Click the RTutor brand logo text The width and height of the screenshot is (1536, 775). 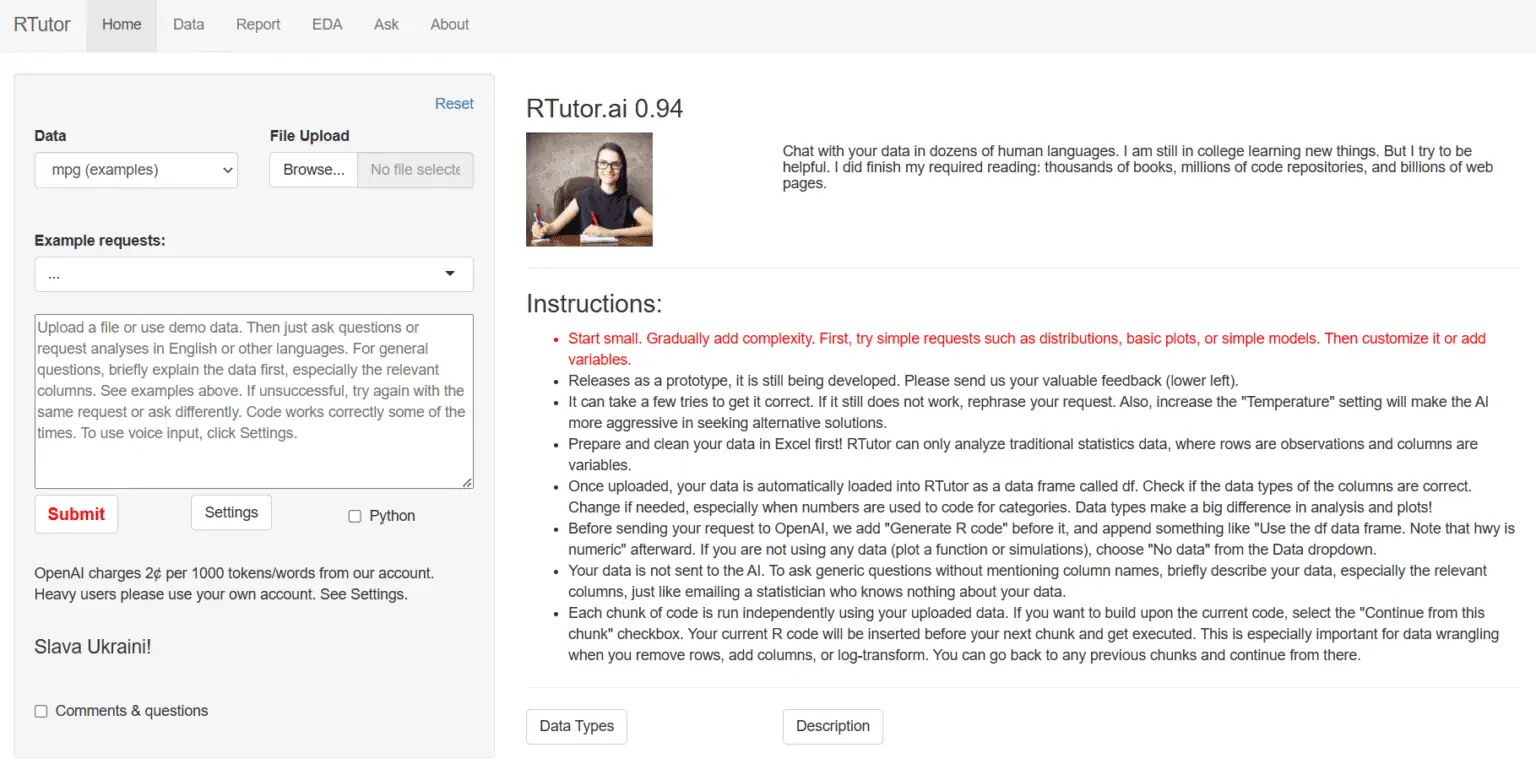[42, 24]
